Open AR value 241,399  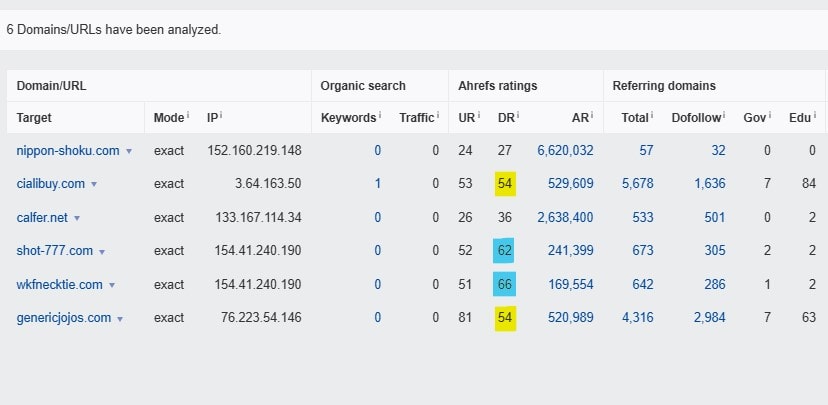(x=571, y=251)
